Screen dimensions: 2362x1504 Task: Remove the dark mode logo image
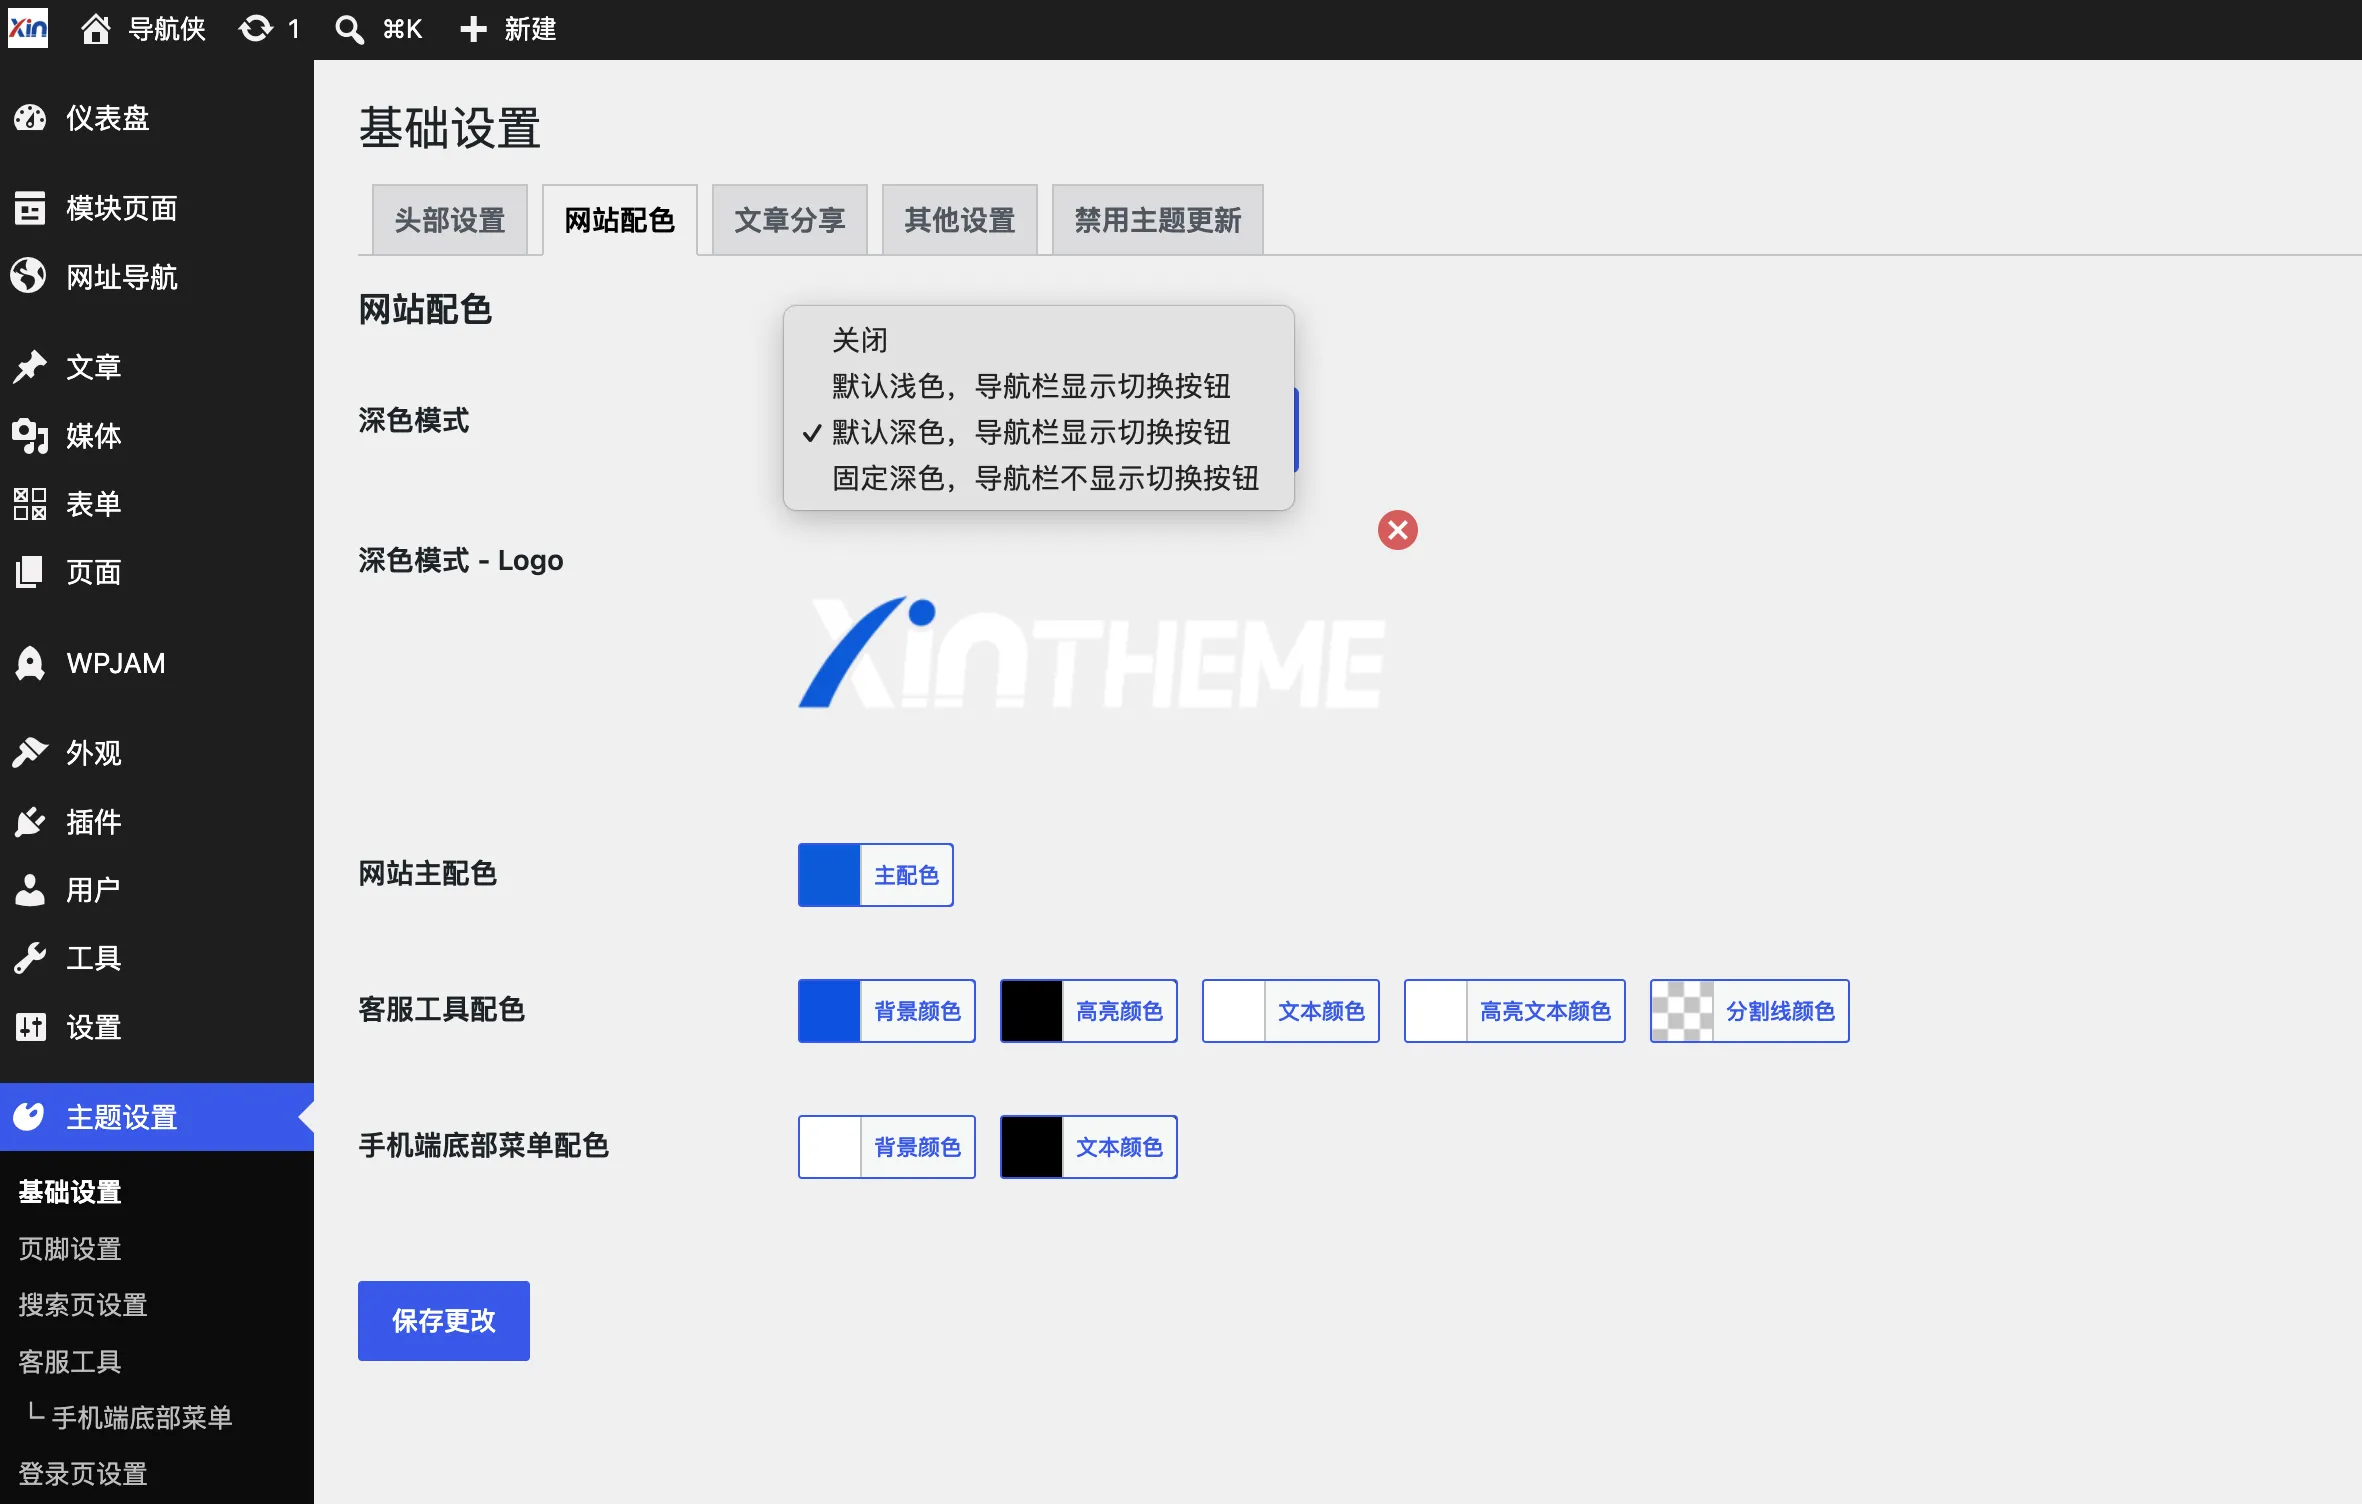click(x=1398, y=530)
